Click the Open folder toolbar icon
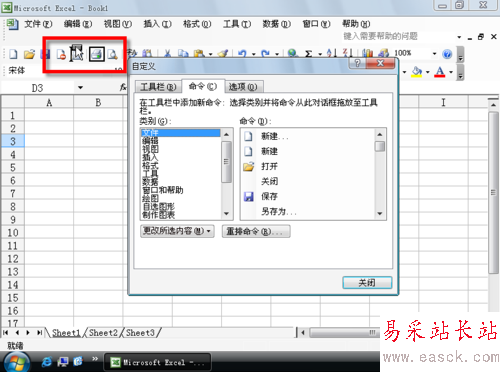The width and height of the screenshot is (500, 372). (29, 54)
